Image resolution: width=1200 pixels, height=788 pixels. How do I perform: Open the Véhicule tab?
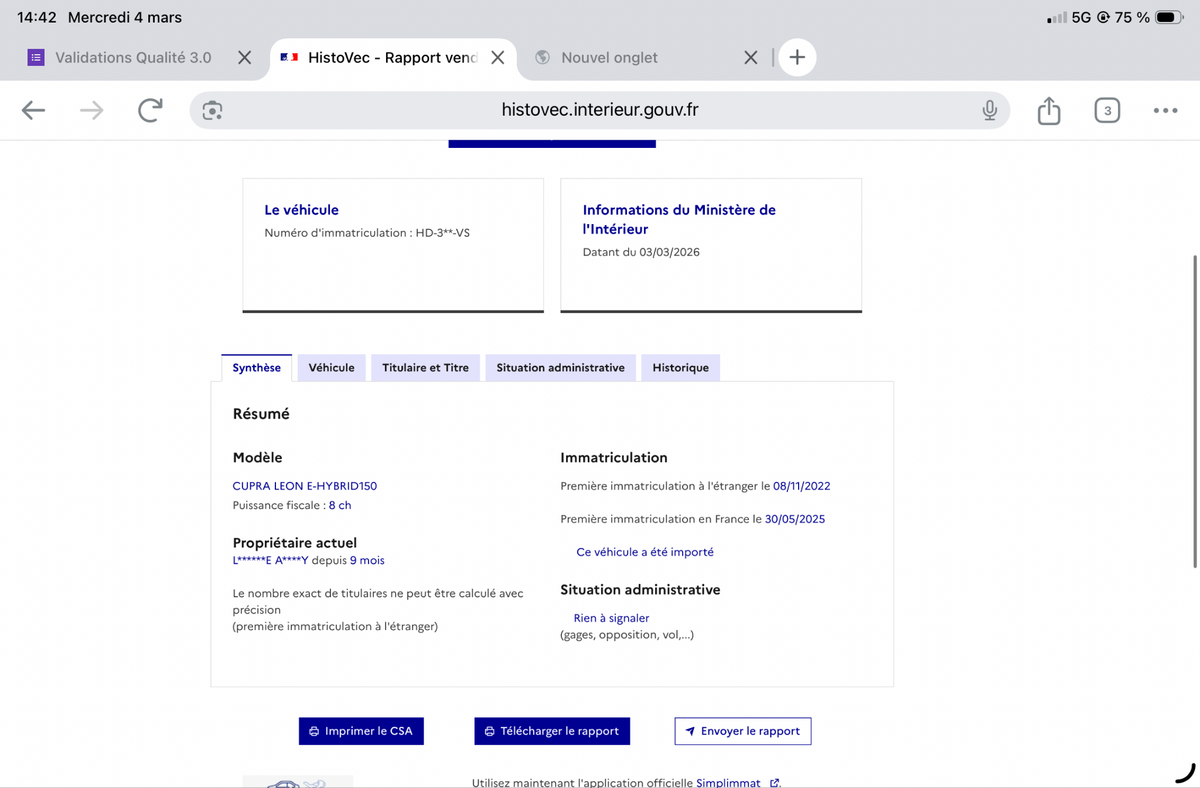[331, 368]
